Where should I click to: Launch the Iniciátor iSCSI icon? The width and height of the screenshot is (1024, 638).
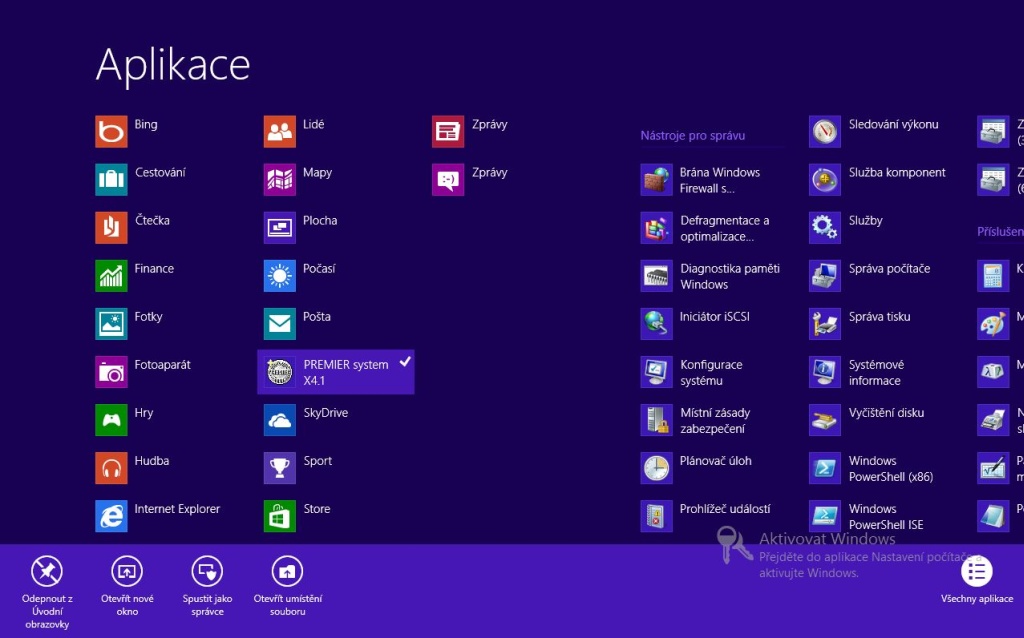(656, 323)
